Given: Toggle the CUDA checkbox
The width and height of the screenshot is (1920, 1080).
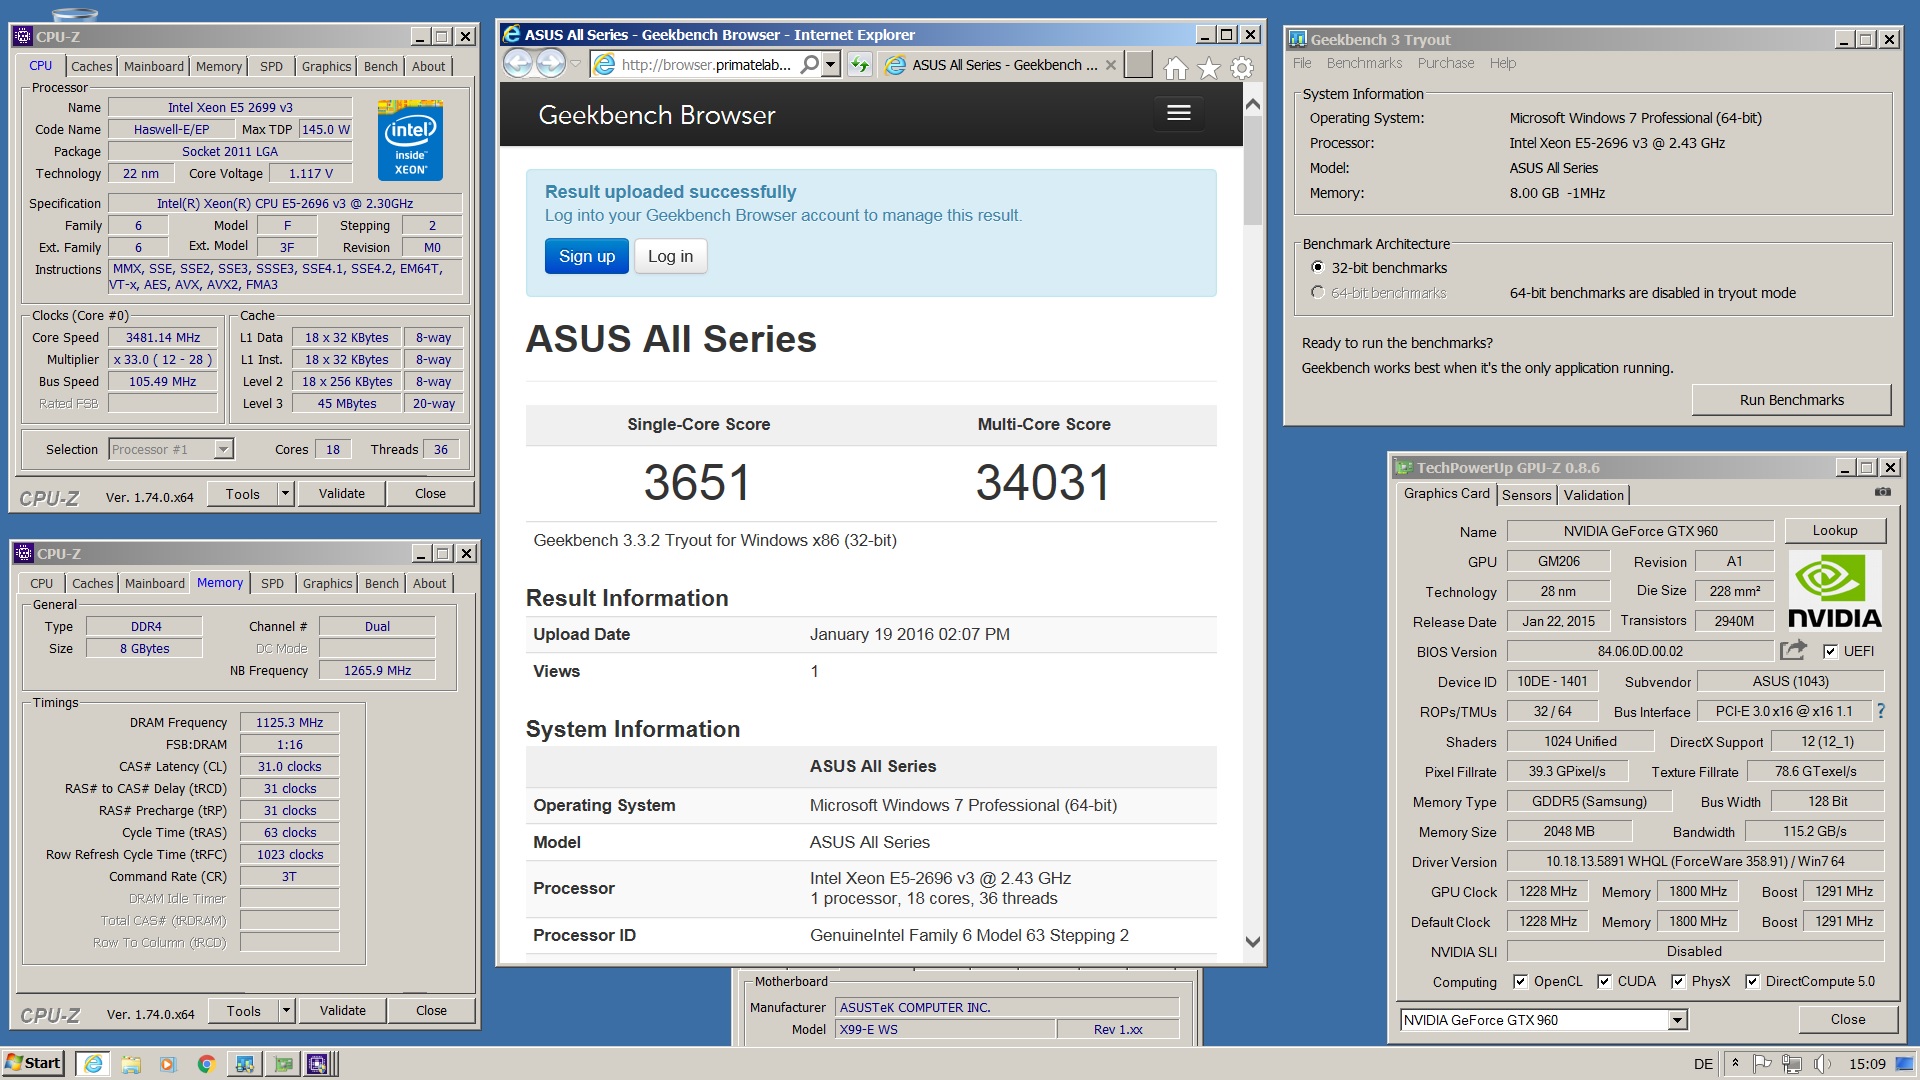Looking at the screenshot, I should click(1604, 981).
